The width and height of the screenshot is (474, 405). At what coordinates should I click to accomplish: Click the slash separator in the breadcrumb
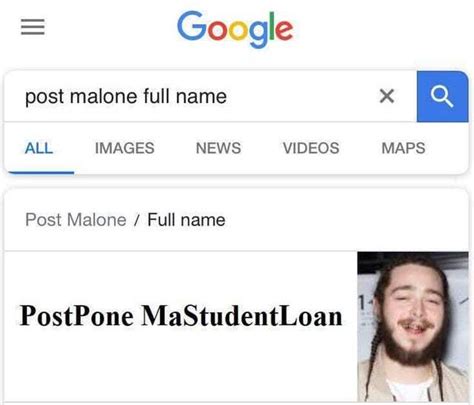point(136,220)
